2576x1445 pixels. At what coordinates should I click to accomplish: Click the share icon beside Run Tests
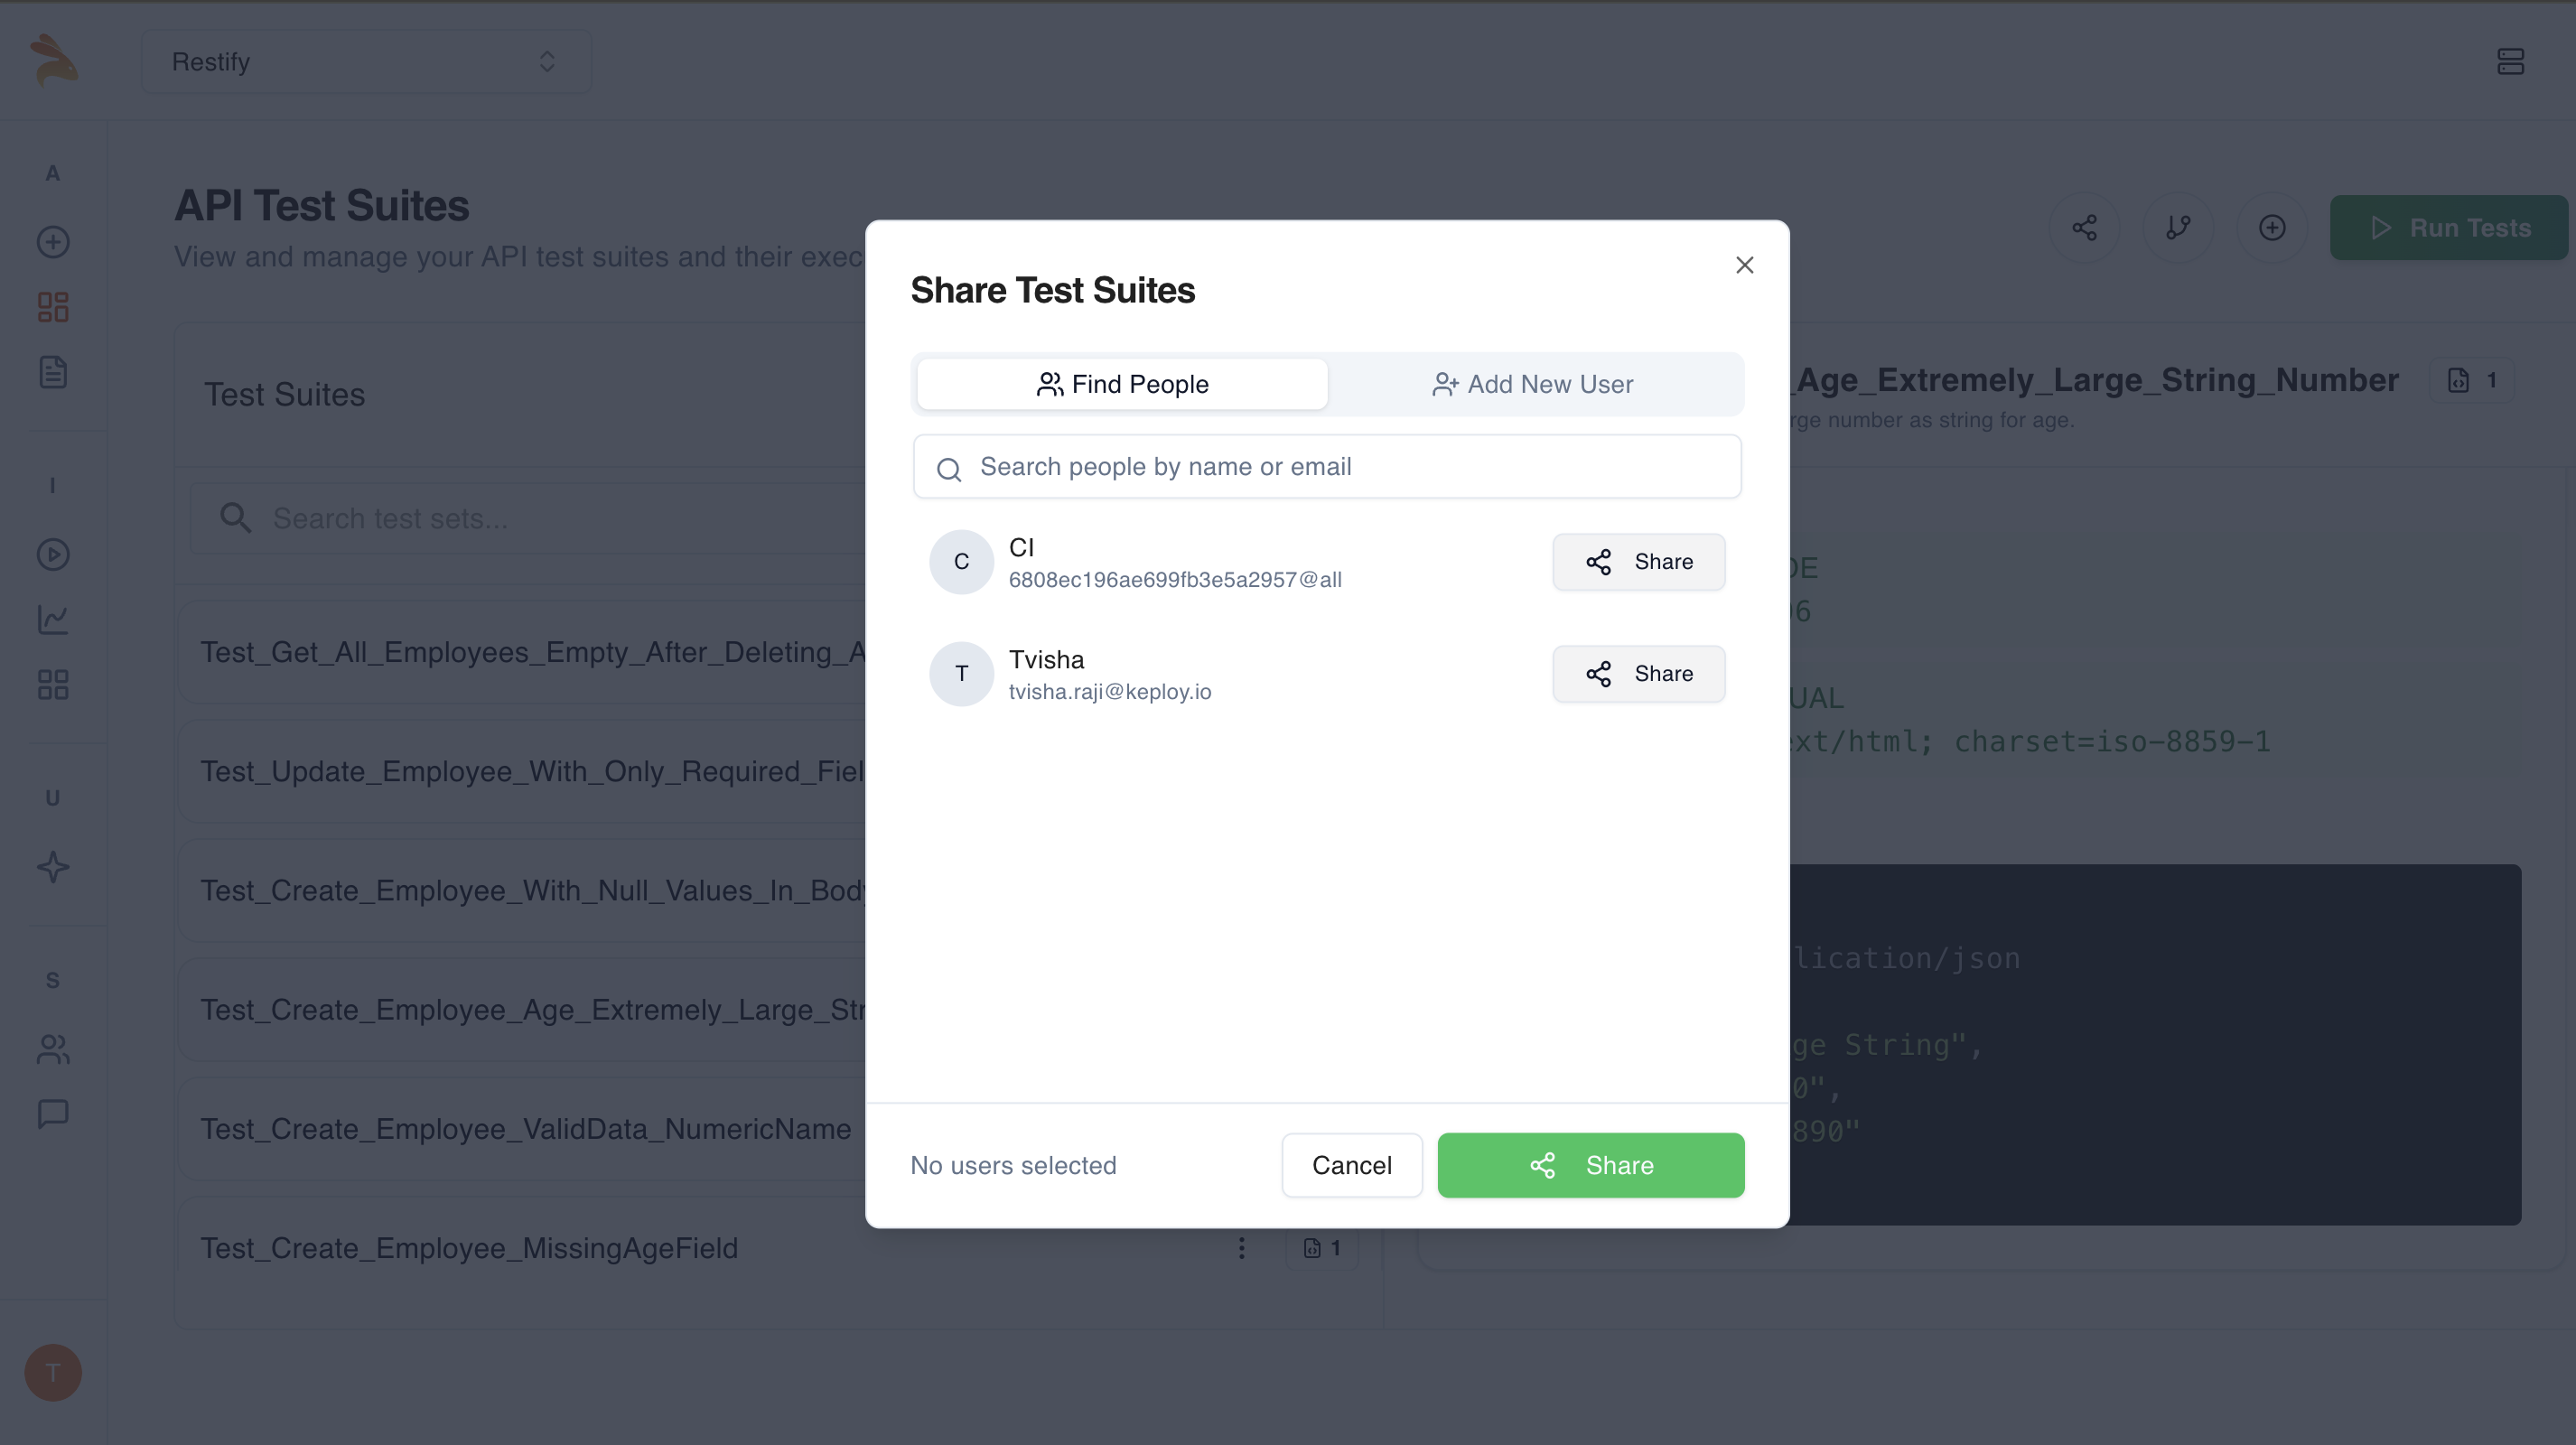pyautogui.click(x=2084, y=228)
